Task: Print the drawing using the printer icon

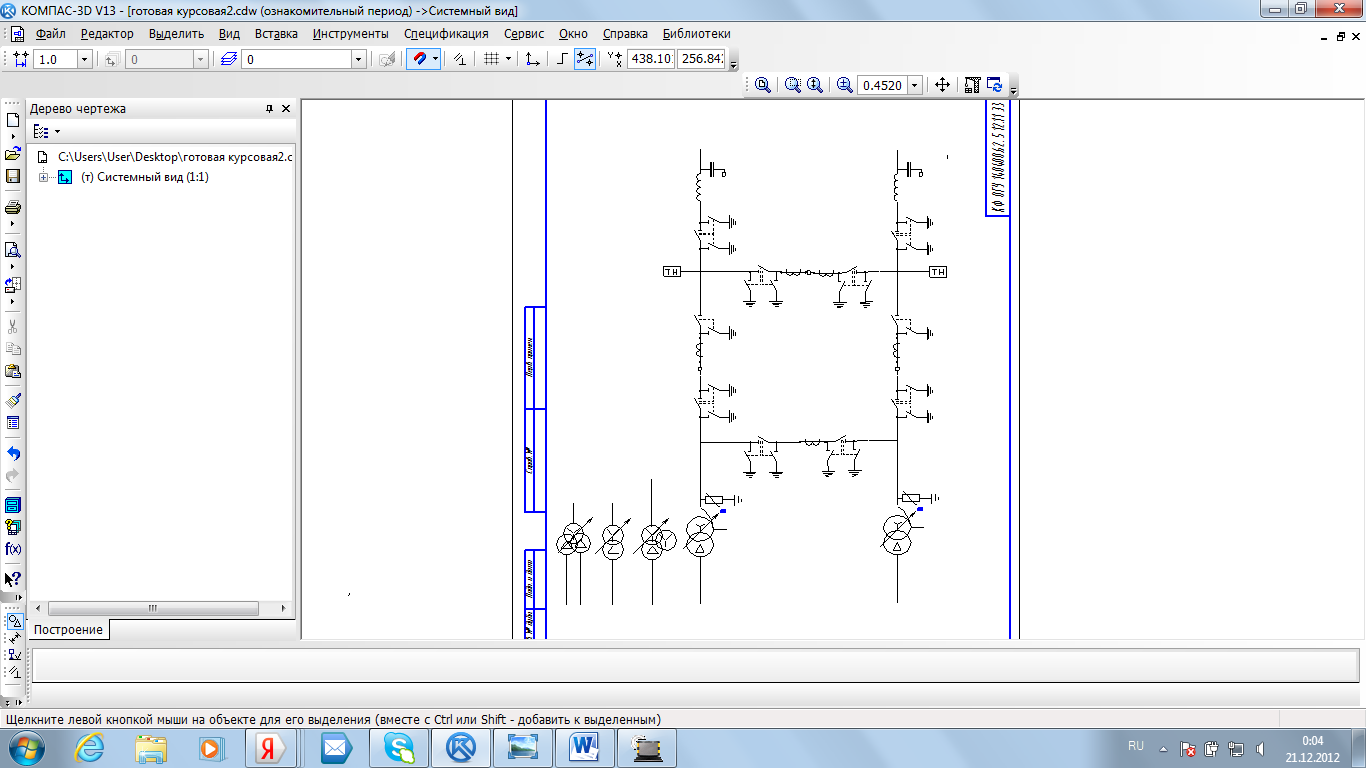Action: pos(13,208)
